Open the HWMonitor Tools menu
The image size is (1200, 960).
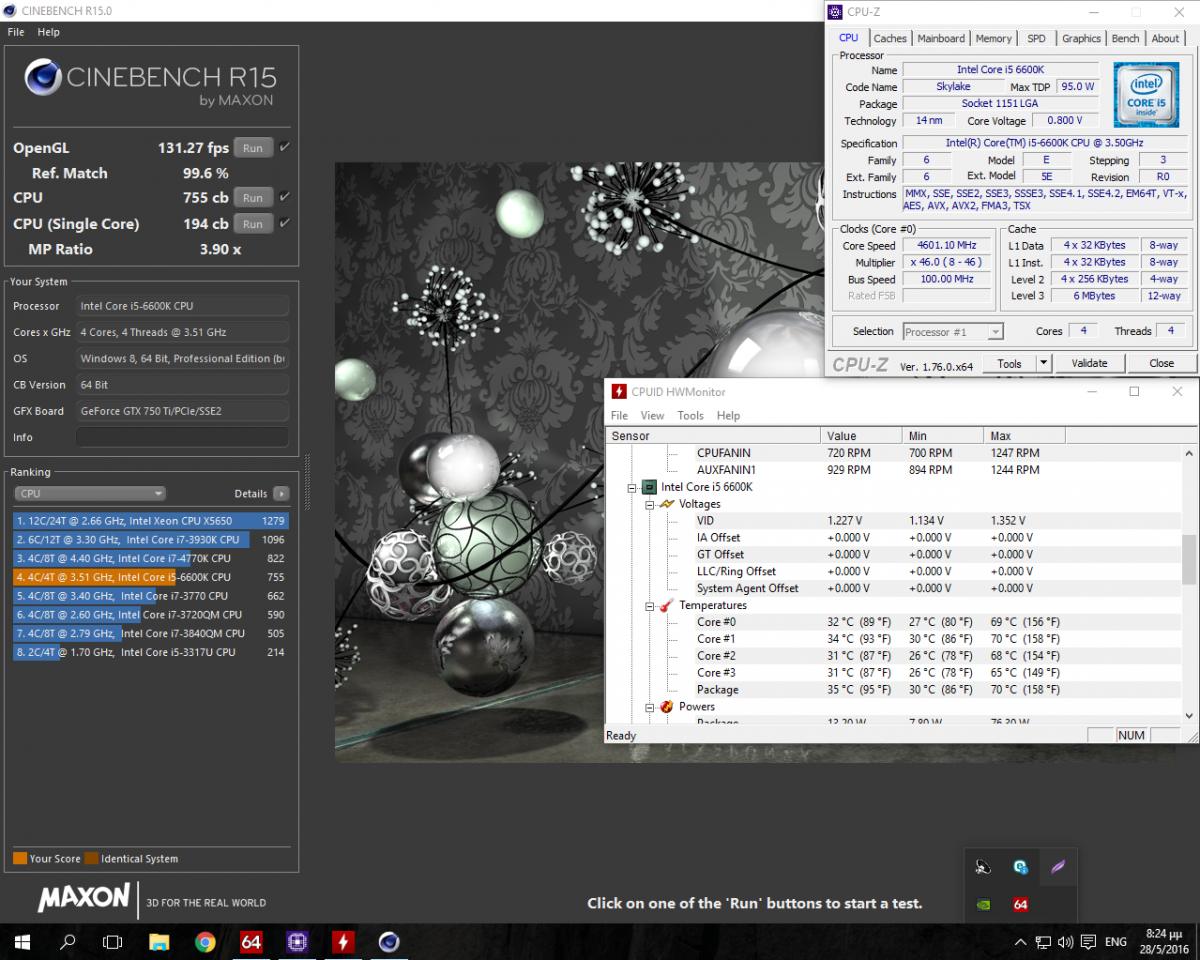click(x=690, y=415)
